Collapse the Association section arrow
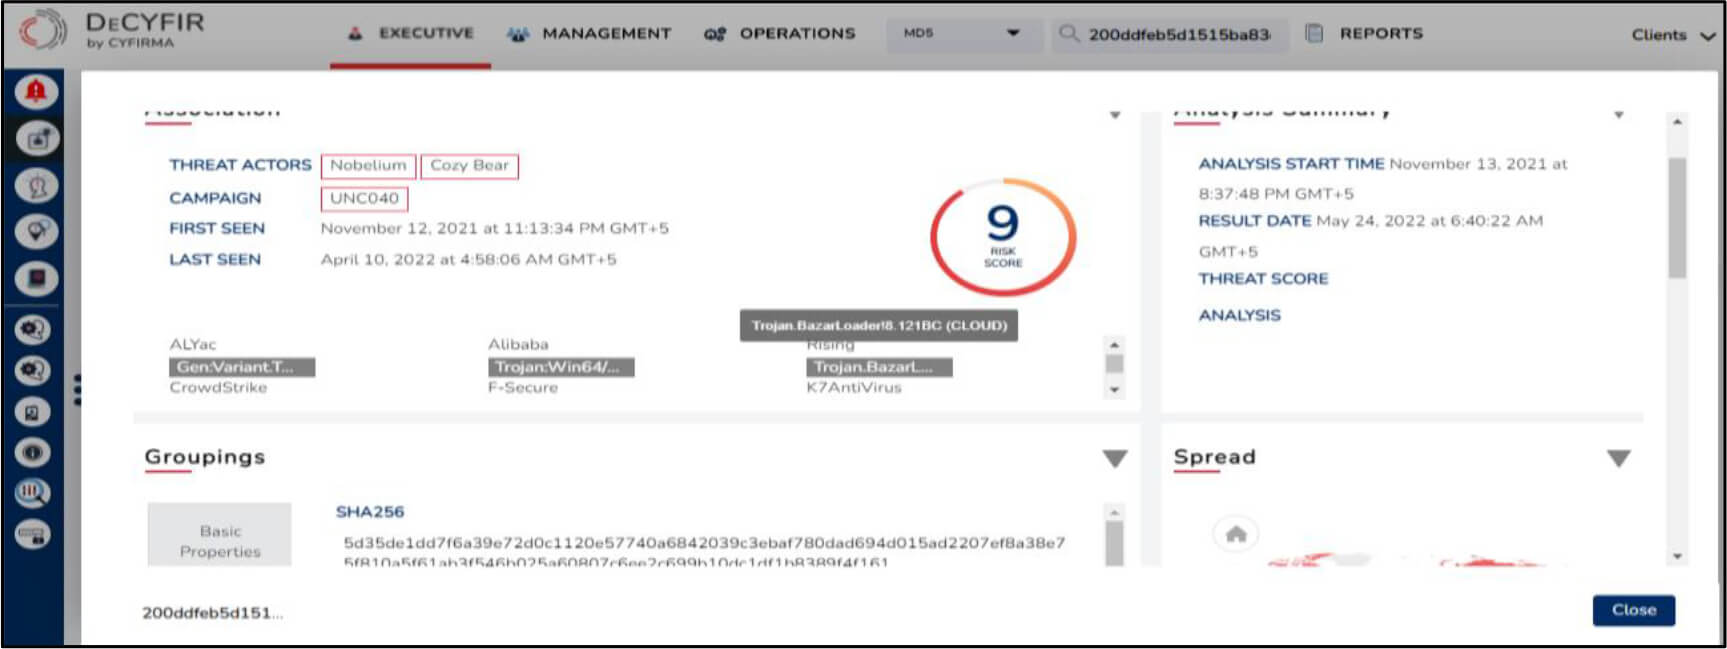The width and height of the screenshot is (1727, 649). coord(1115,115)
